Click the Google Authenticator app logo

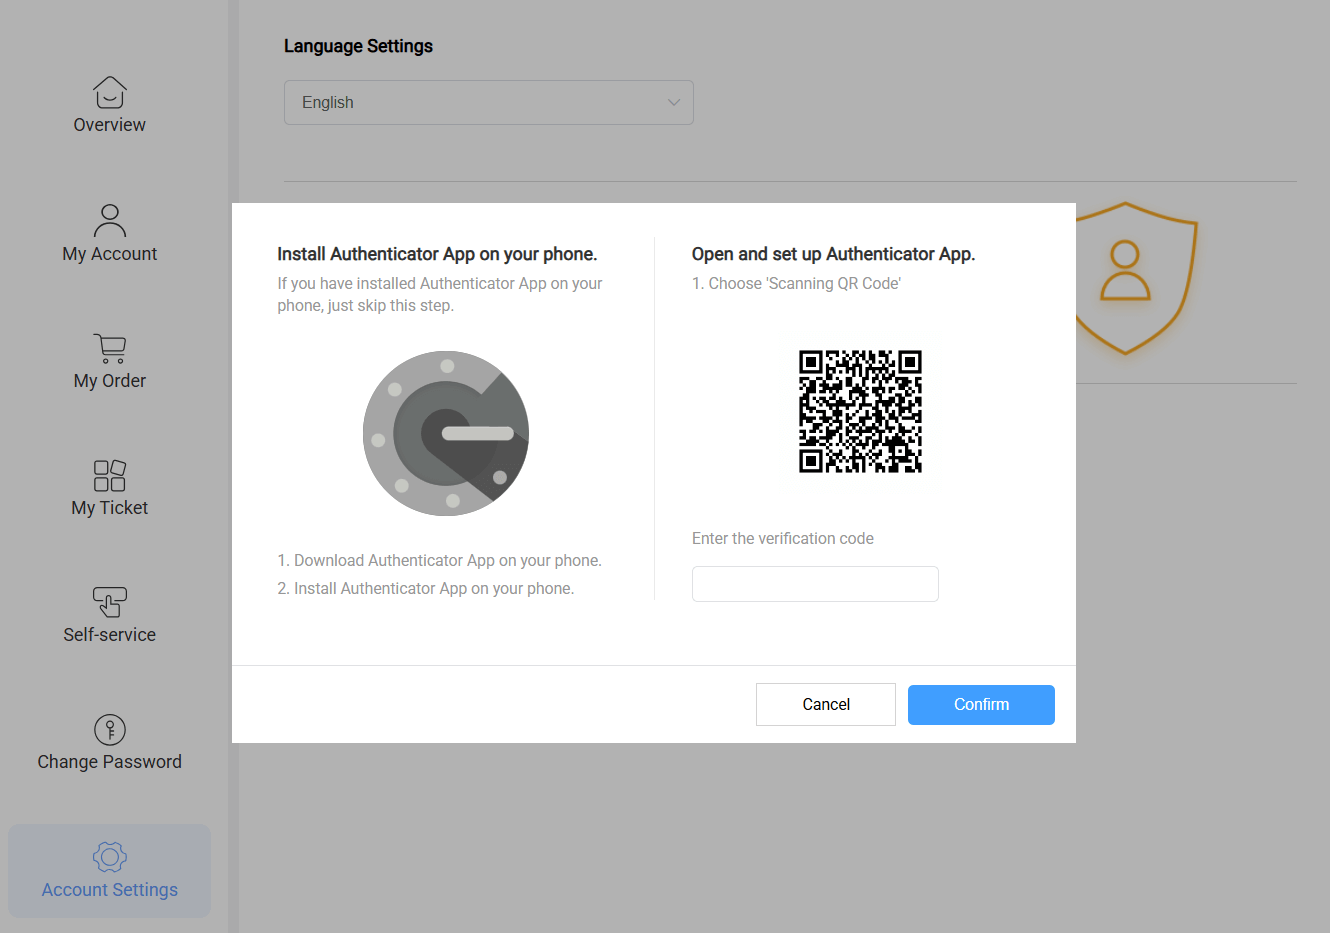446,433
